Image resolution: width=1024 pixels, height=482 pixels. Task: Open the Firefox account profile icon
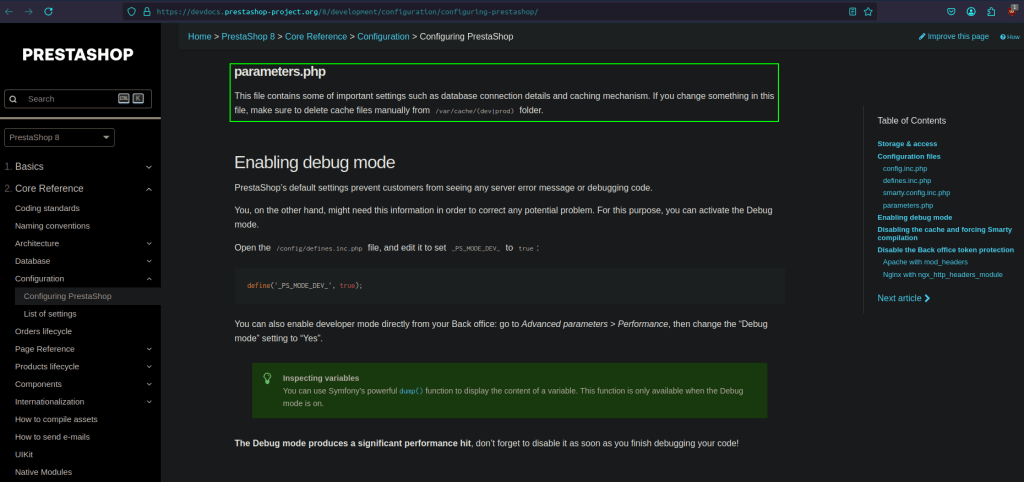971,11
